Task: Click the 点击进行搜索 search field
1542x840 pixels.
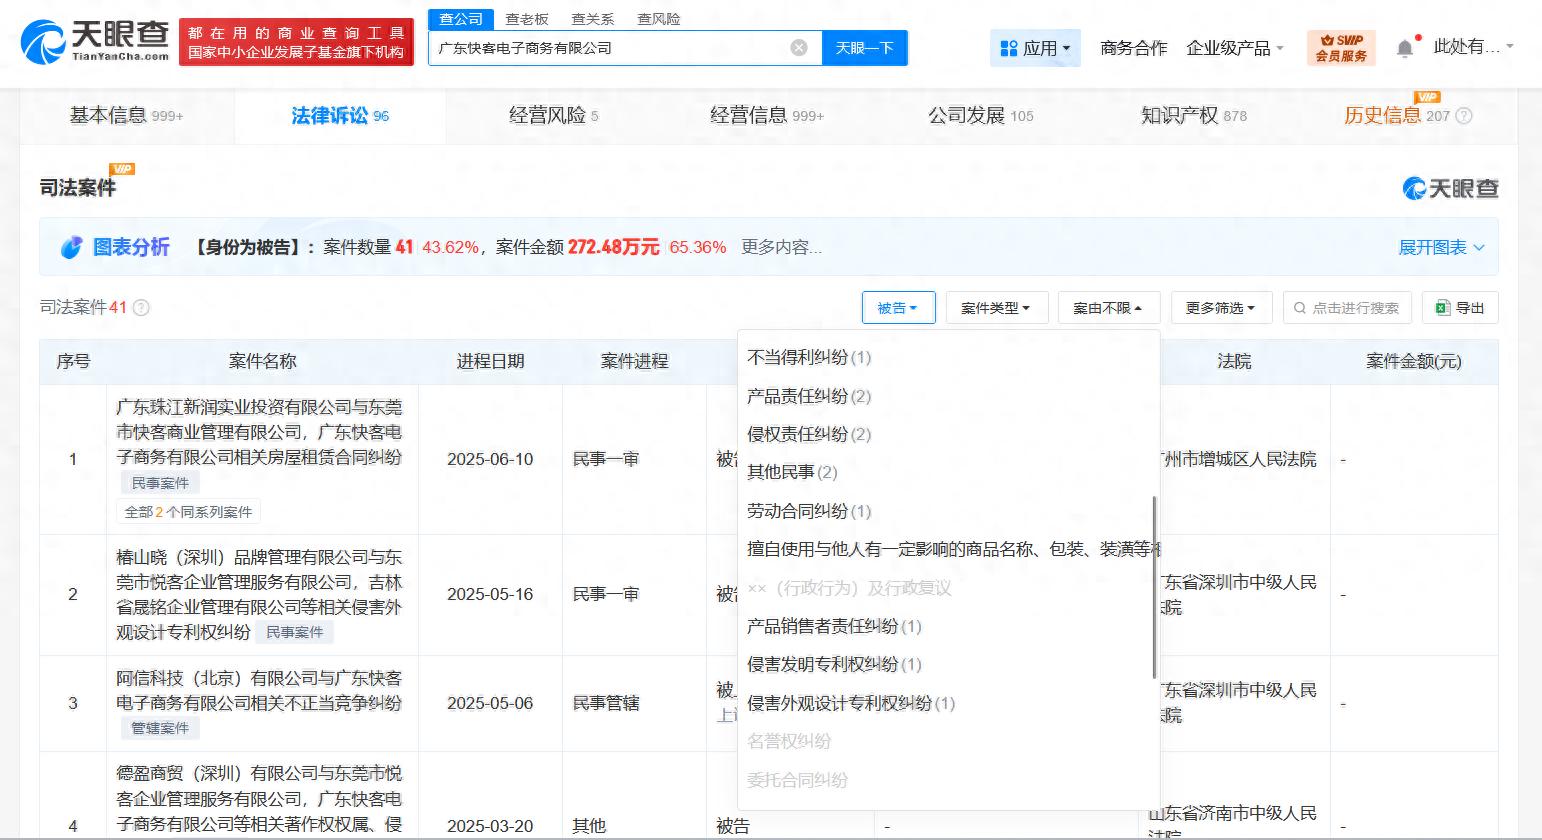Action: pyautogui.click(x=1347, y=308)
